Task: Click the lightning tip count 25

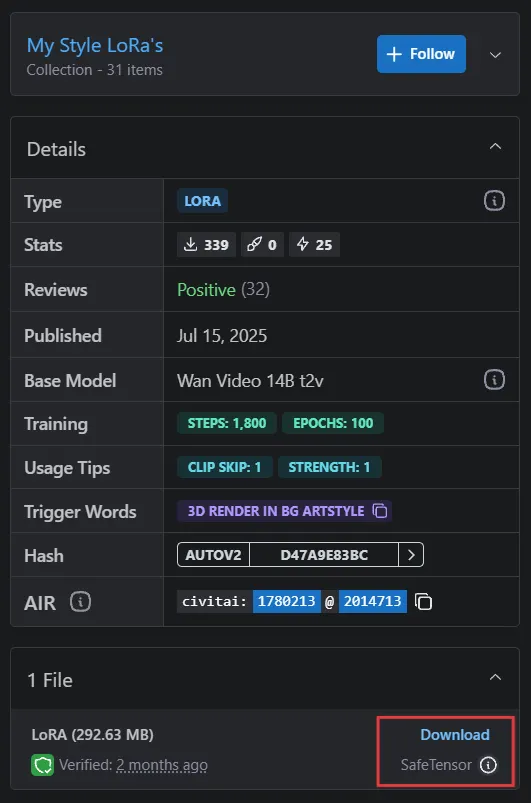Action: point(314,245)
